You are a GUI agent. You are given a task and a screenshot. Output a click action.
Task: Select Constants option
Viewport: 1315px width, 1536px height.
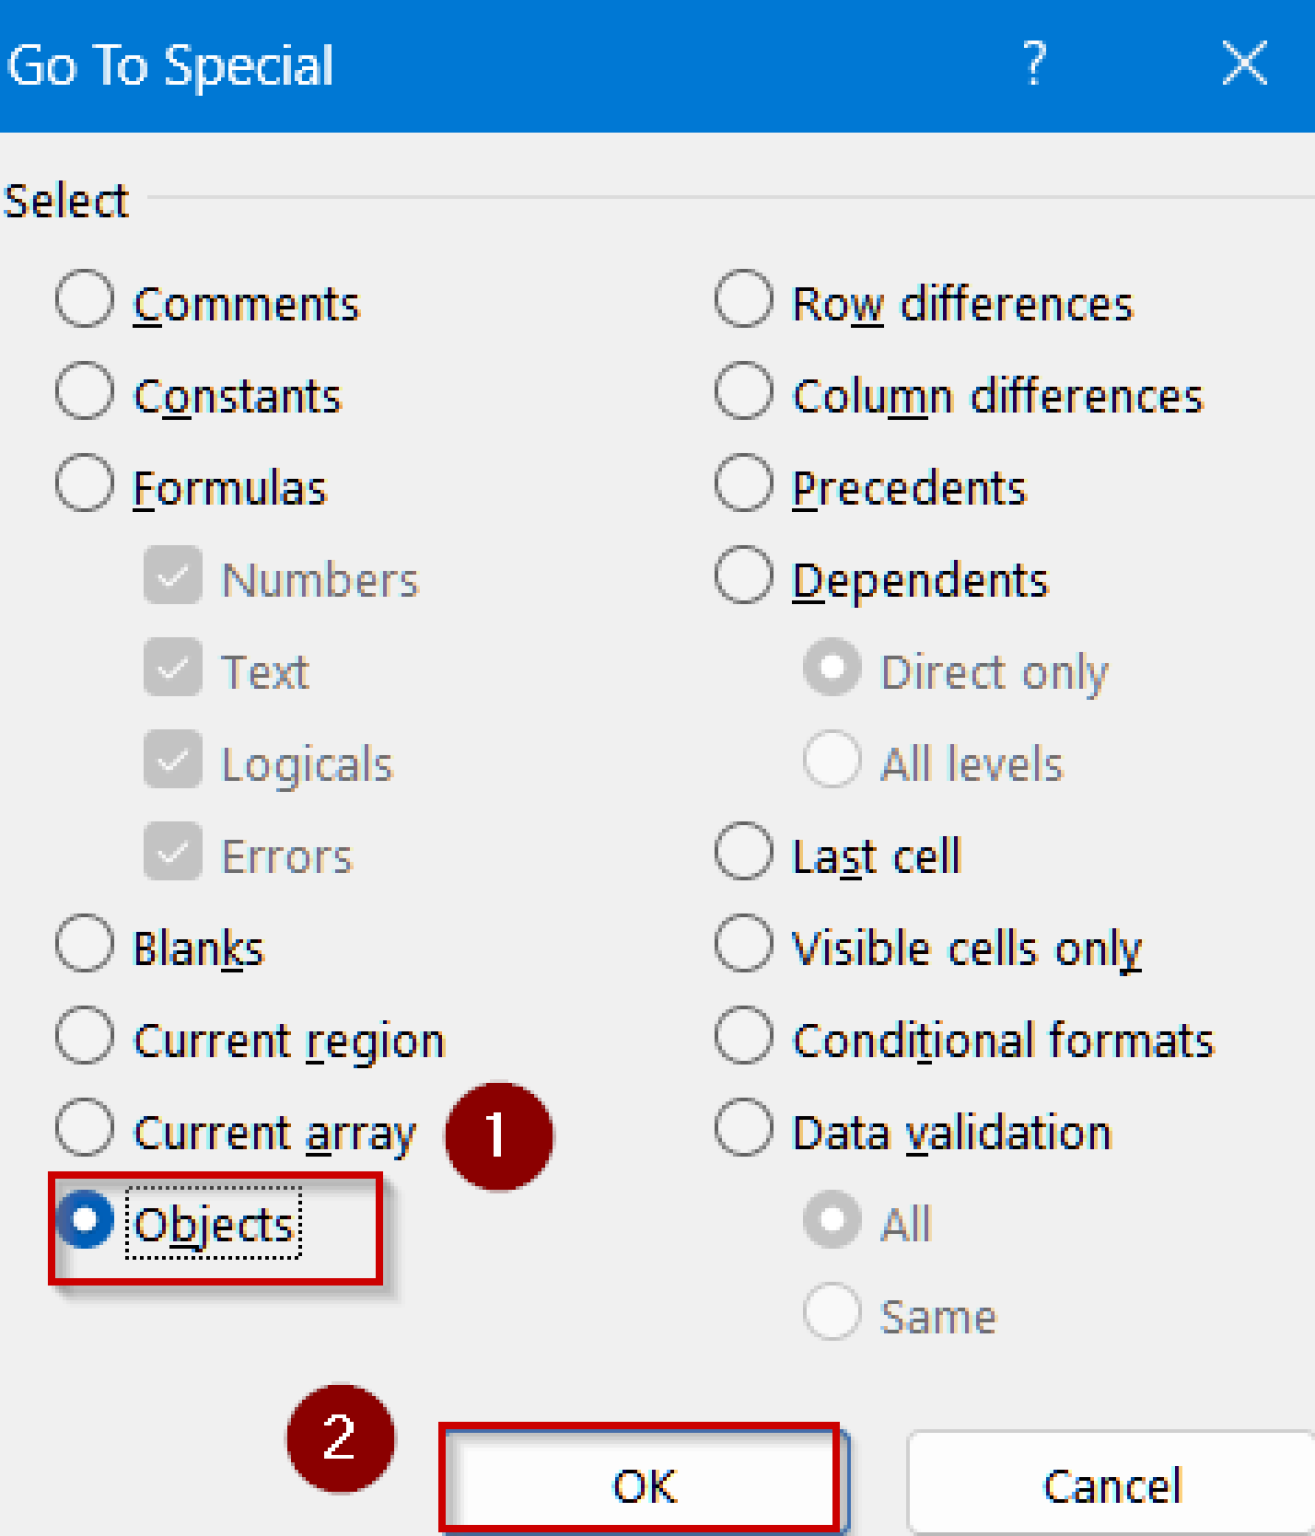84,391
